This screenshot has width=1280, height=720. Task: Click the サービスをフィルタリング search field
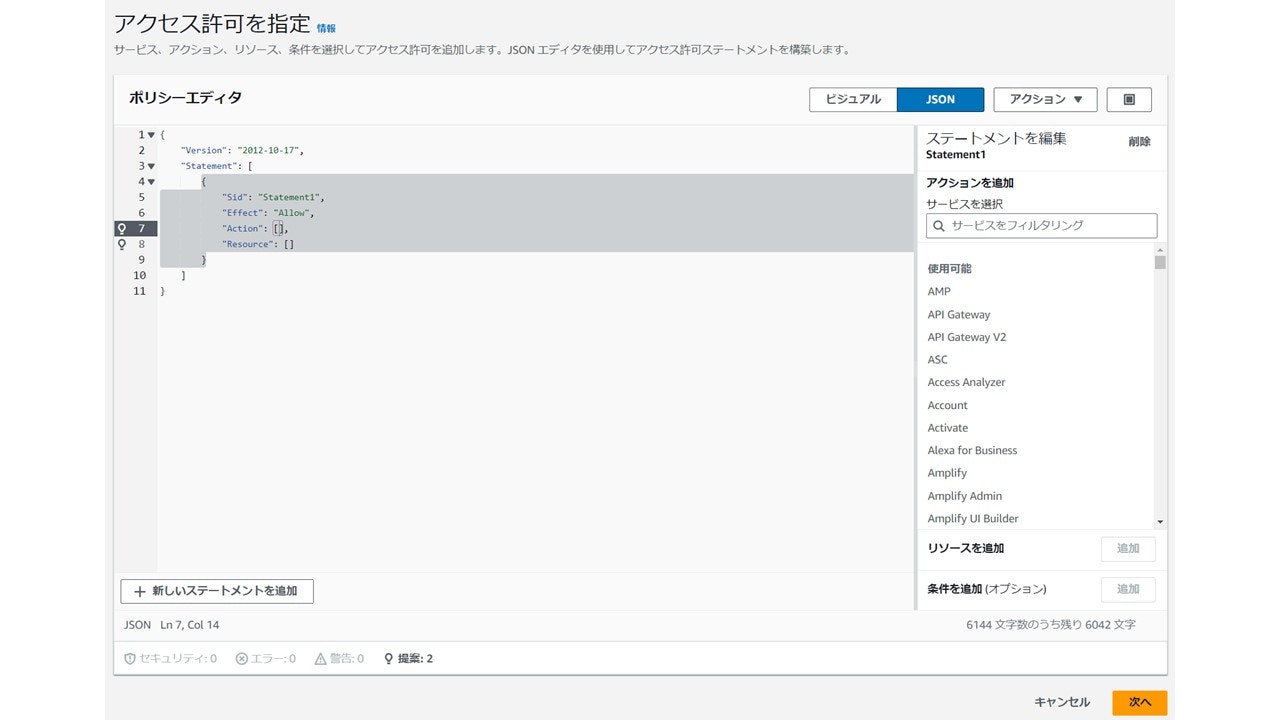pyautogui.click(x=1041, y=226)
